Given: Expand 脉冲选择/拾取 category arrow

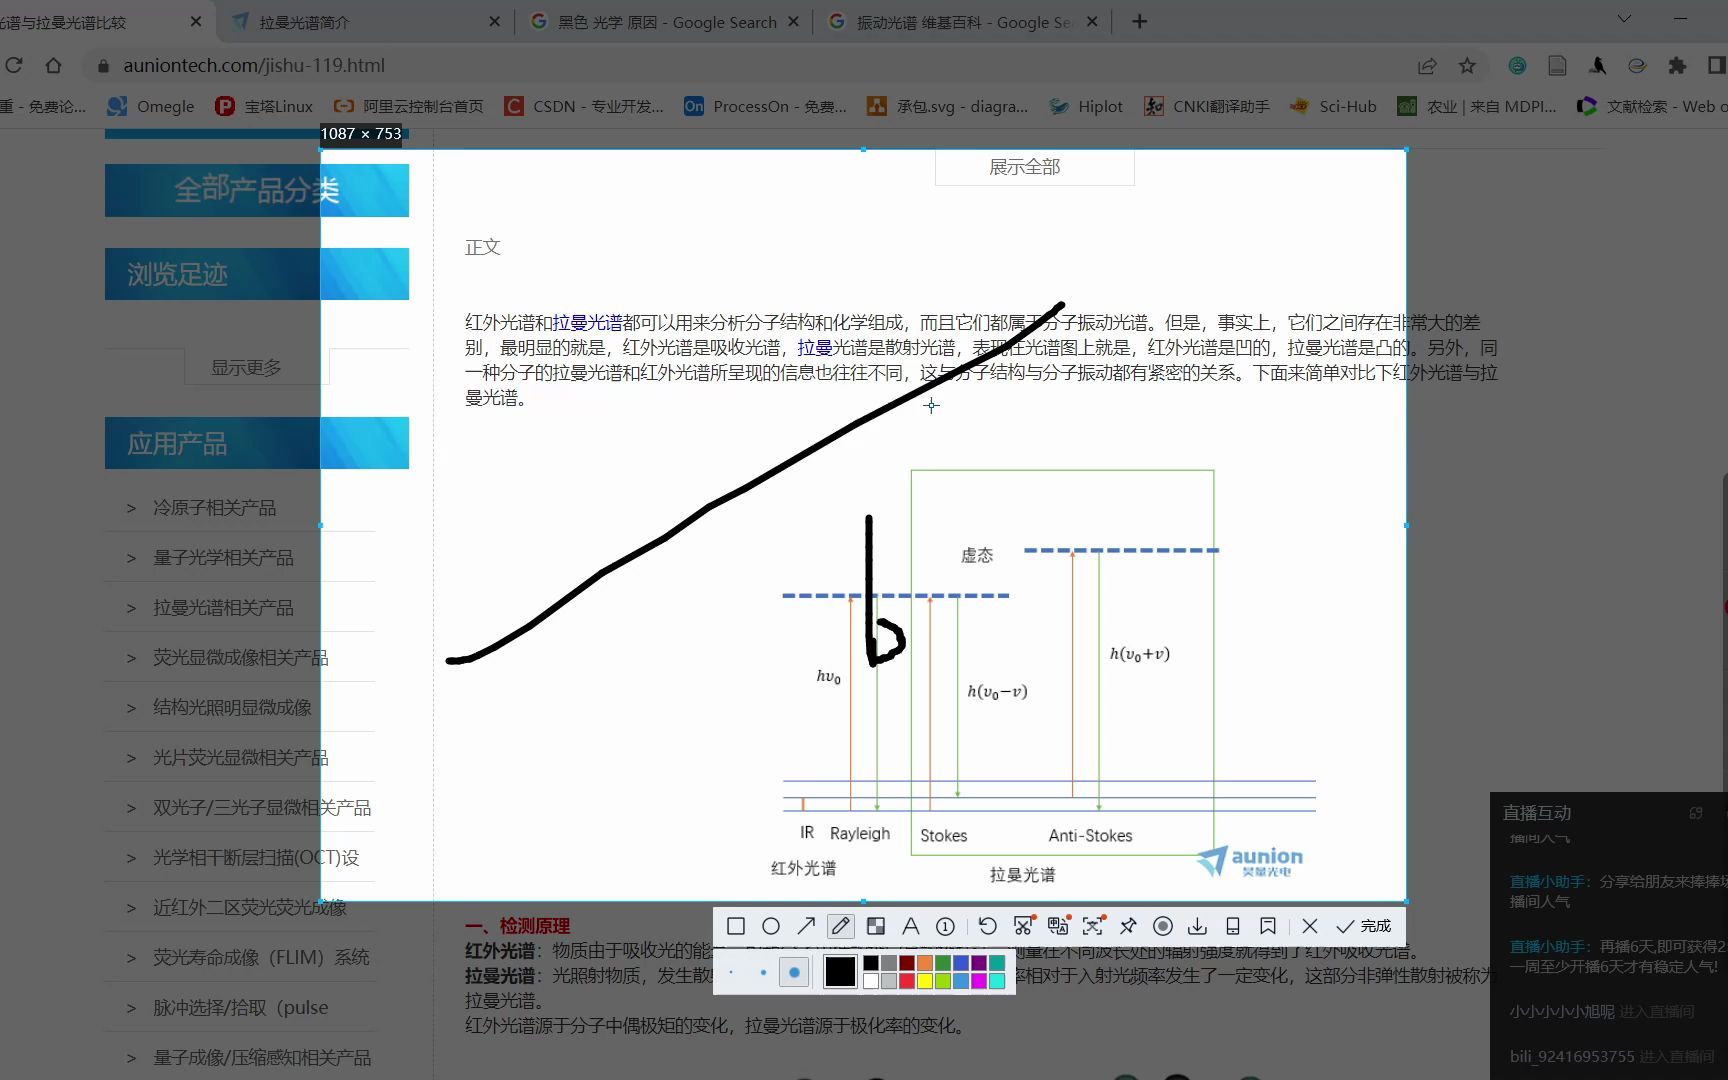Looking at the screenshot, I should pos(131,1008).
